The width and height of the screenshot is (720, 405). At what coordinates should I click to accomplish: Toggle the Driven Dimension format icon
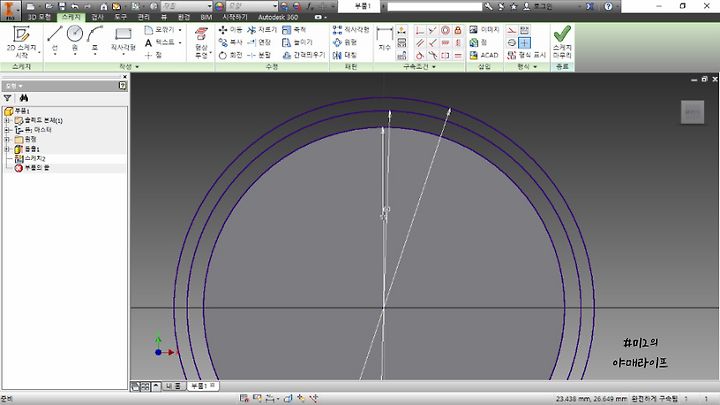(x=524, y=30)
